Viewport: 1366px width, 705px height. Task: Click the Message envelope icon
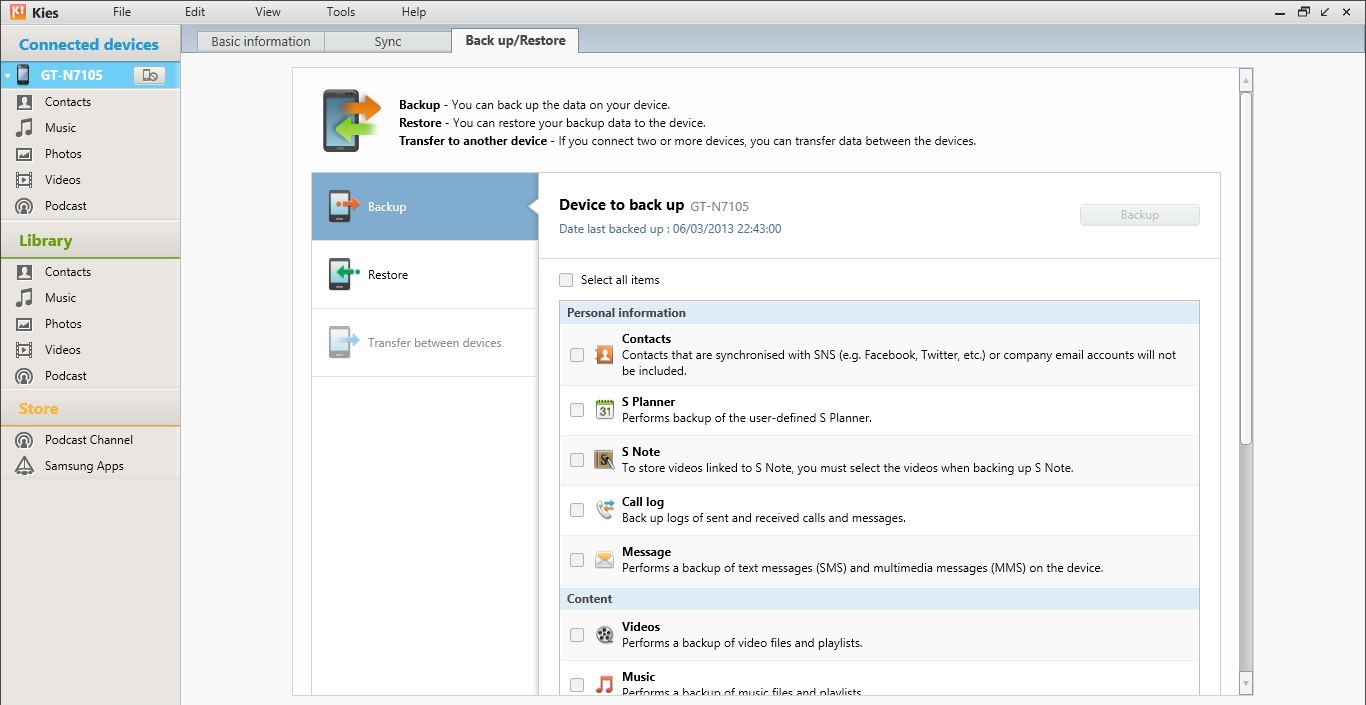click(x=604, y=560)
